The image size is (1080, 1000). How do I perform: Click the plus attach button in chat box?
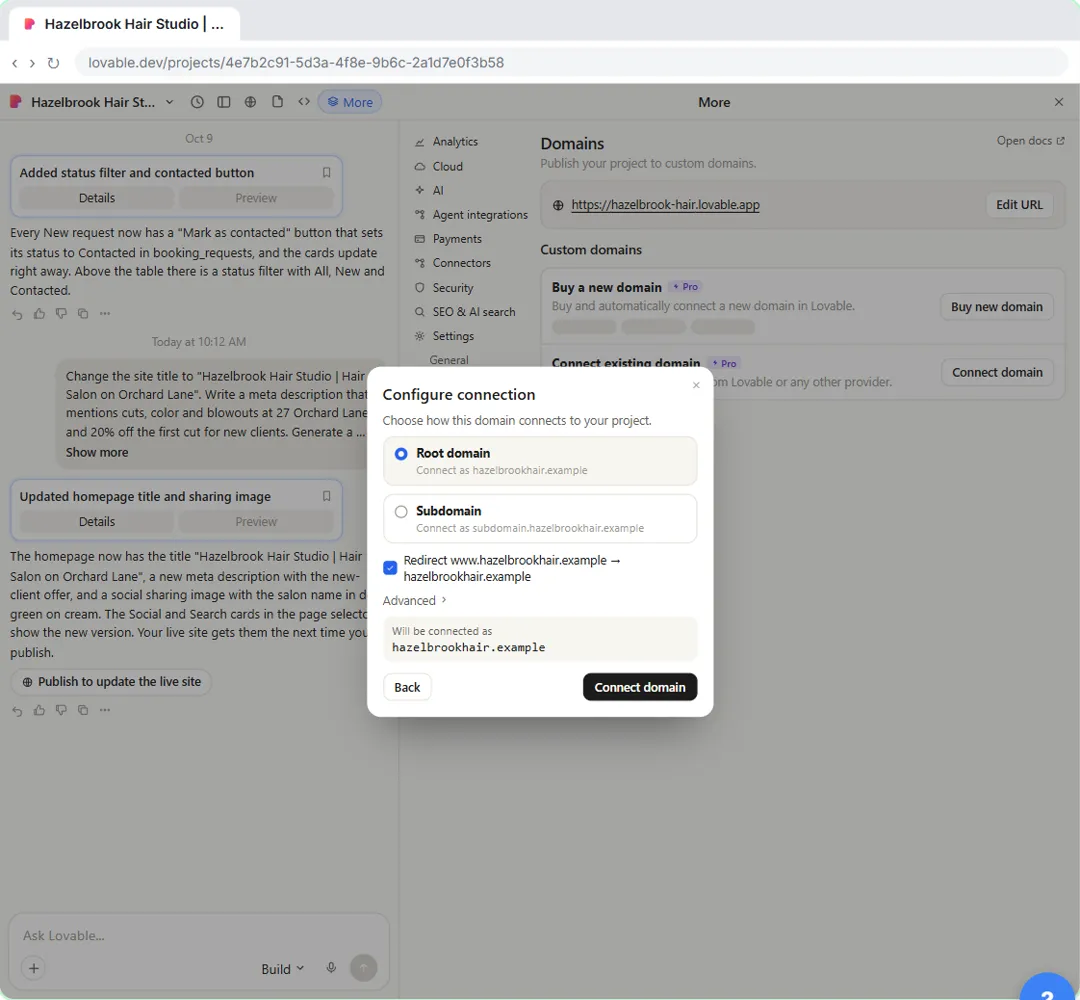[34, 968]
